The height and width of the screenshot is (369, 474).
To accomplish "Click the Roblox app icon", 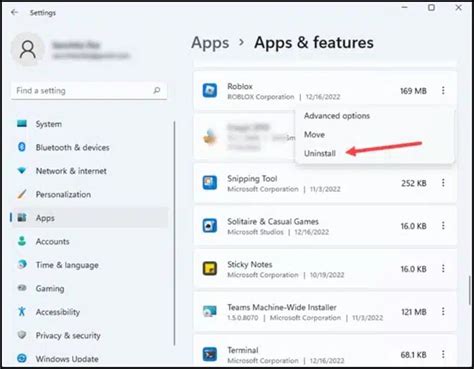I will [x=210, y=90].
